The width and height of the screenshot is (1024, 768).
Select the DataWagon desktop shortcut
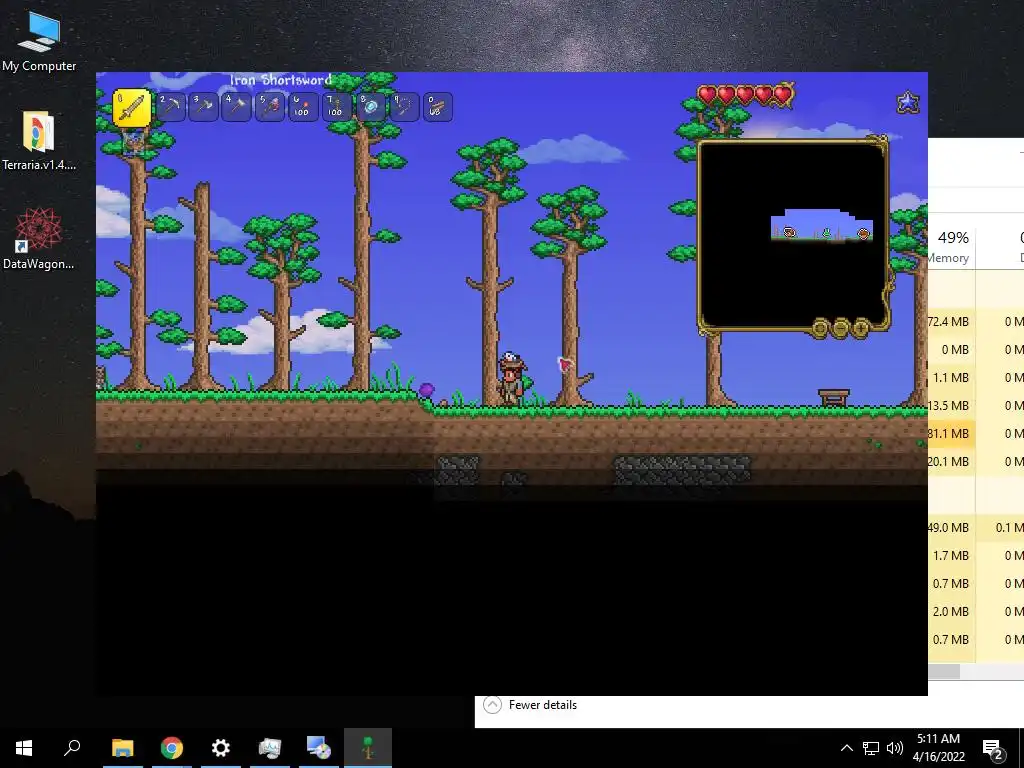(39, 240)
